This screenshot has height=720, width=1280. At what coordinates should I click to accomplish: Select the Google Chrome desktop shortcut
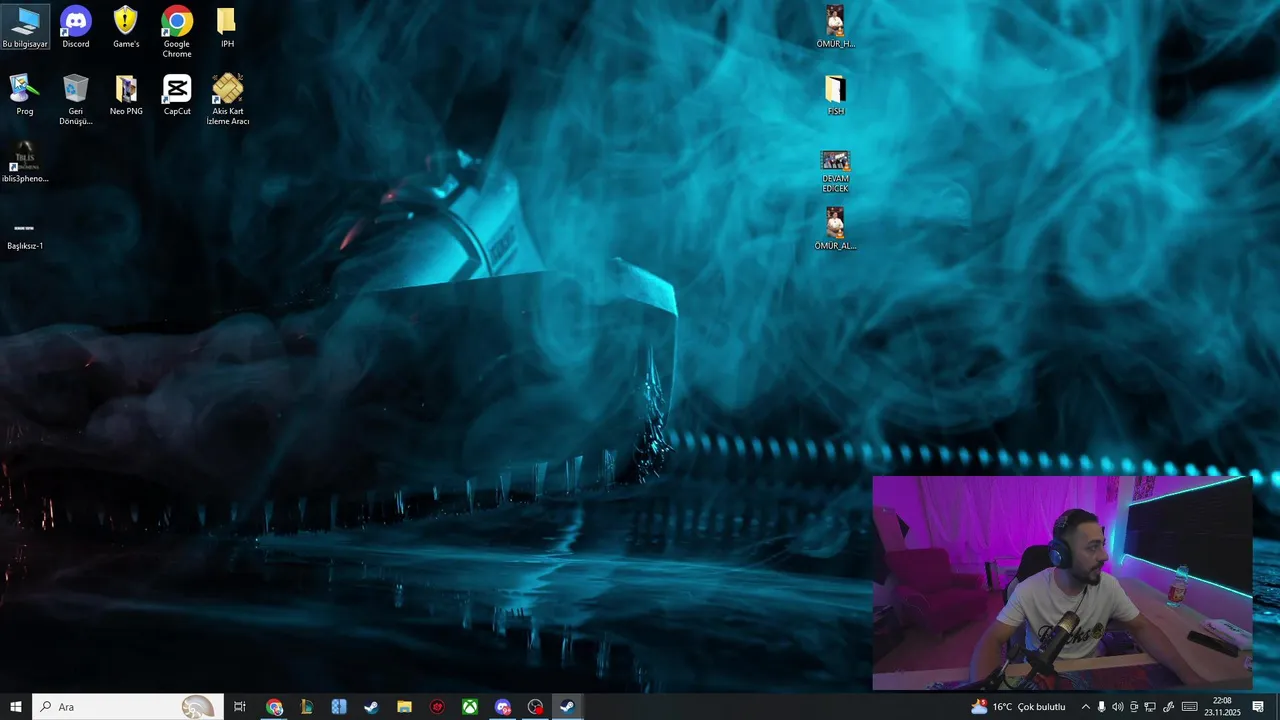click(x=177, y=32)
